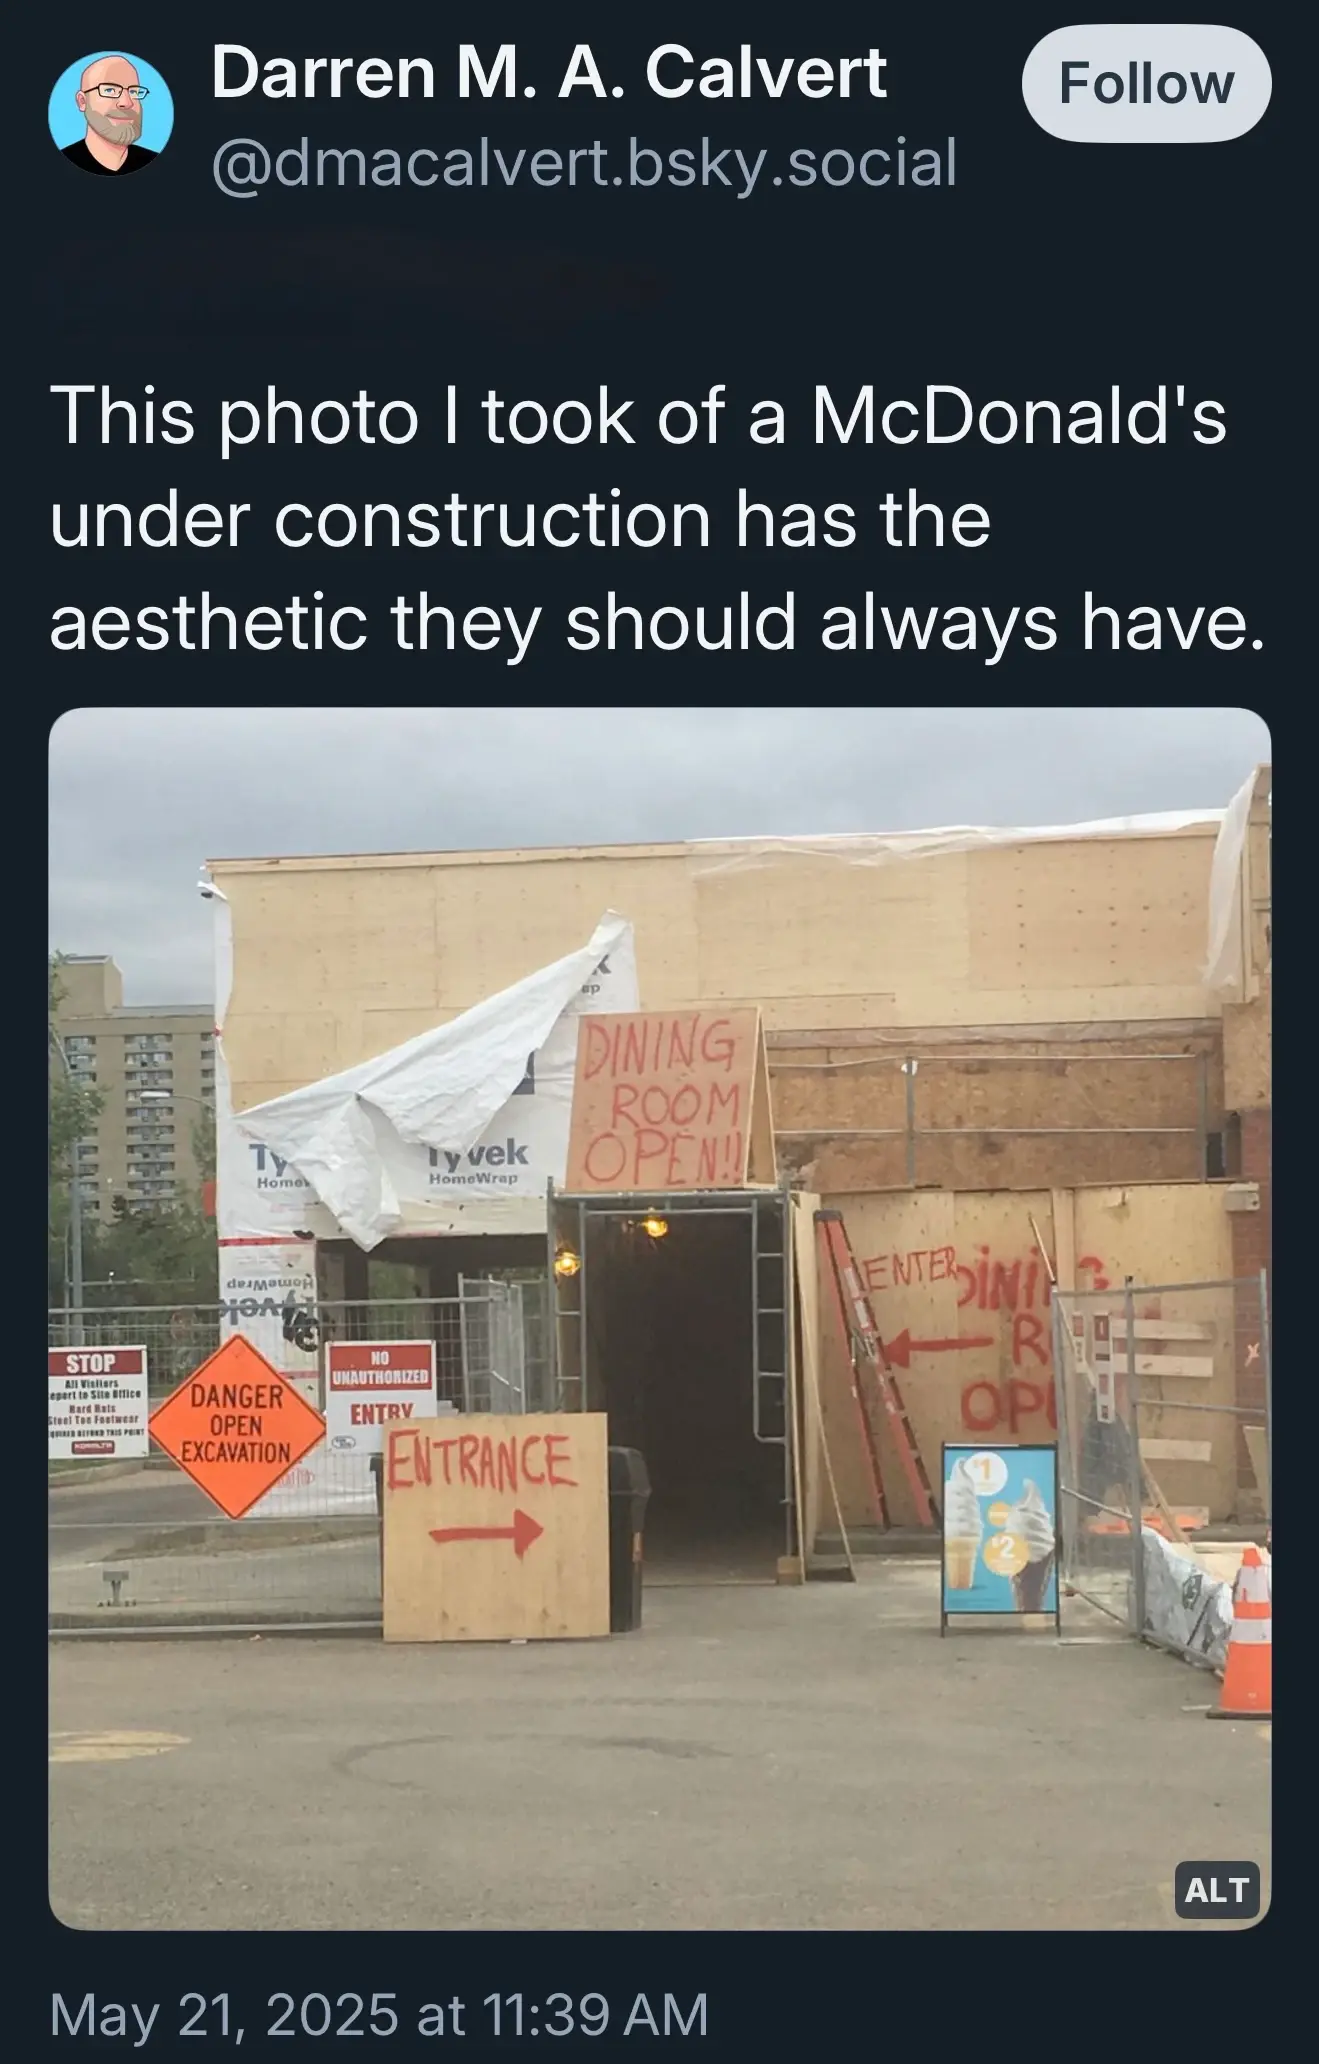Viewport: 1319px width, 2064px height.
Task: Click the Follow button
Action: (x=1146, y=84)
